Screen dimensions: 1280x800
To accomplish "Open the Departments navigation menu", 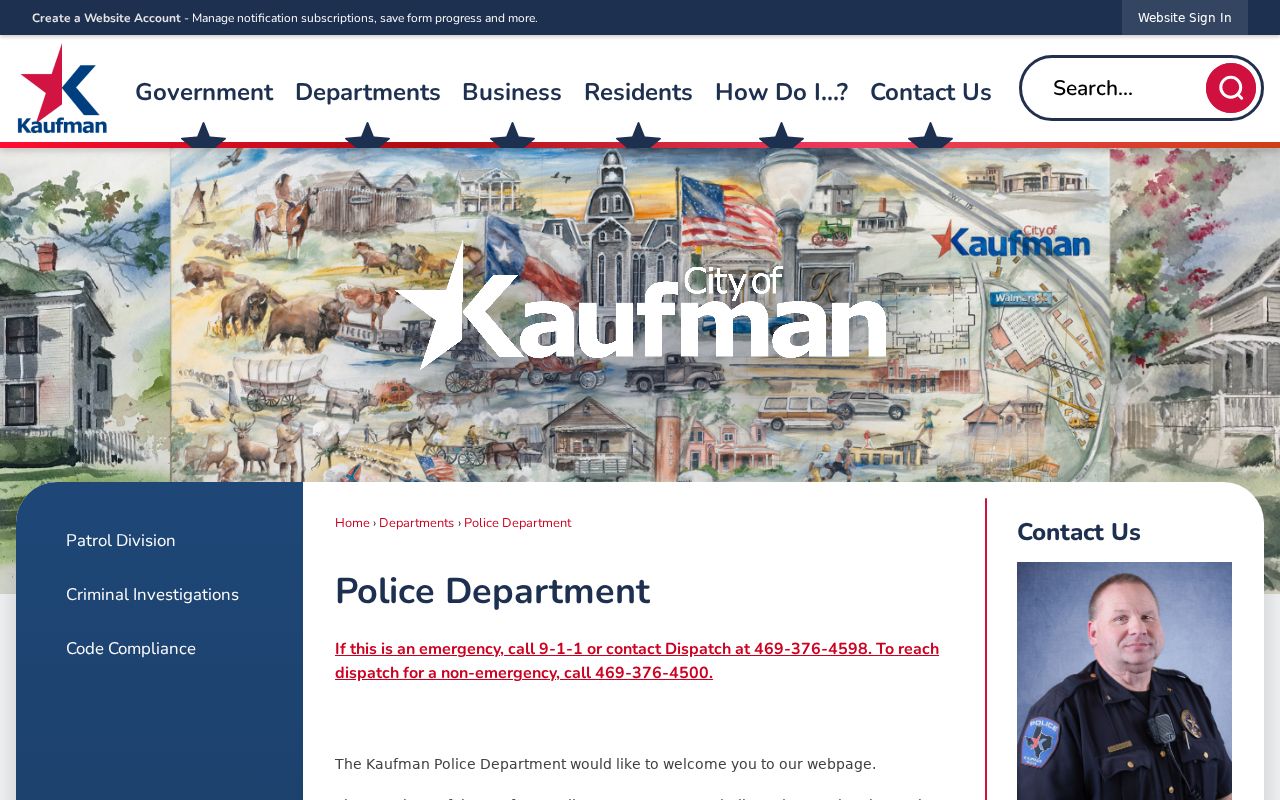I will (x=368, y=92).
